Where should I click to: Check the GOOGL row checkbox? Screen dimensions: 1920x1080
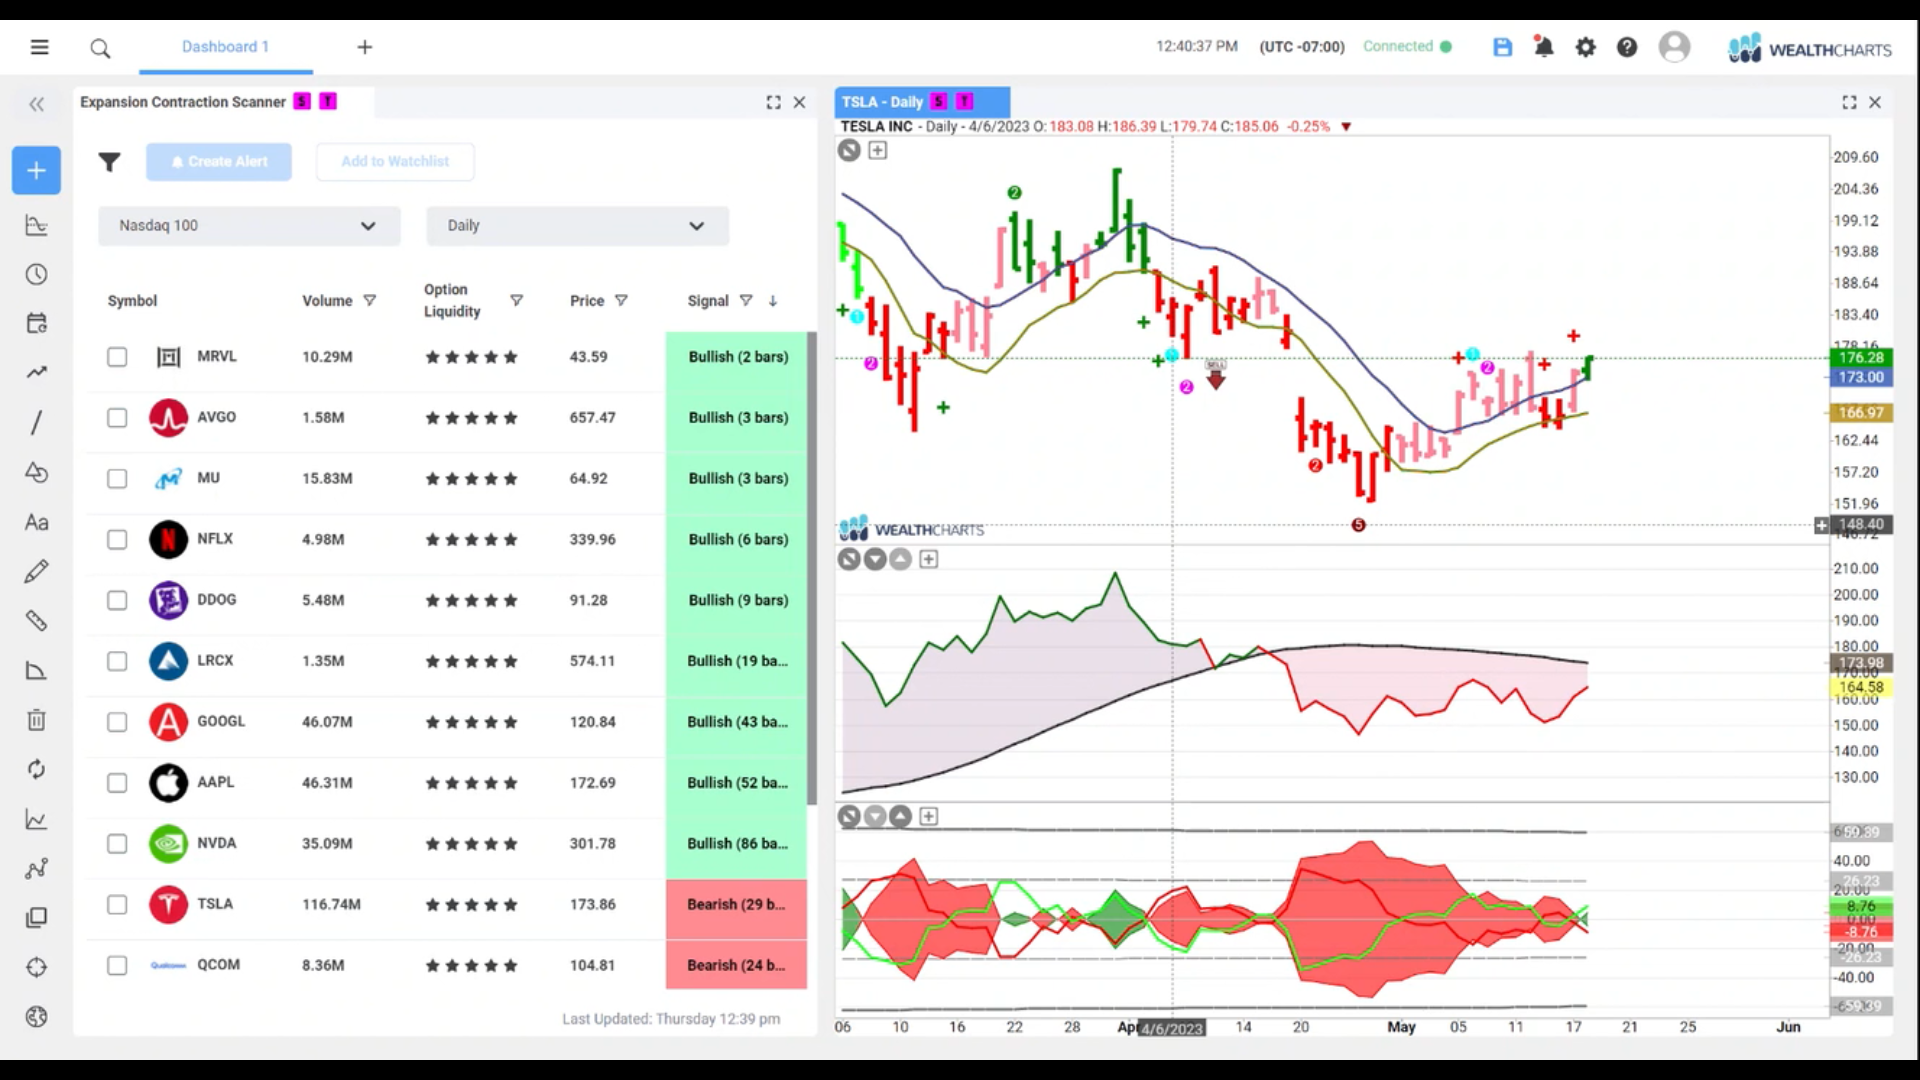click(x=117, y=722)
